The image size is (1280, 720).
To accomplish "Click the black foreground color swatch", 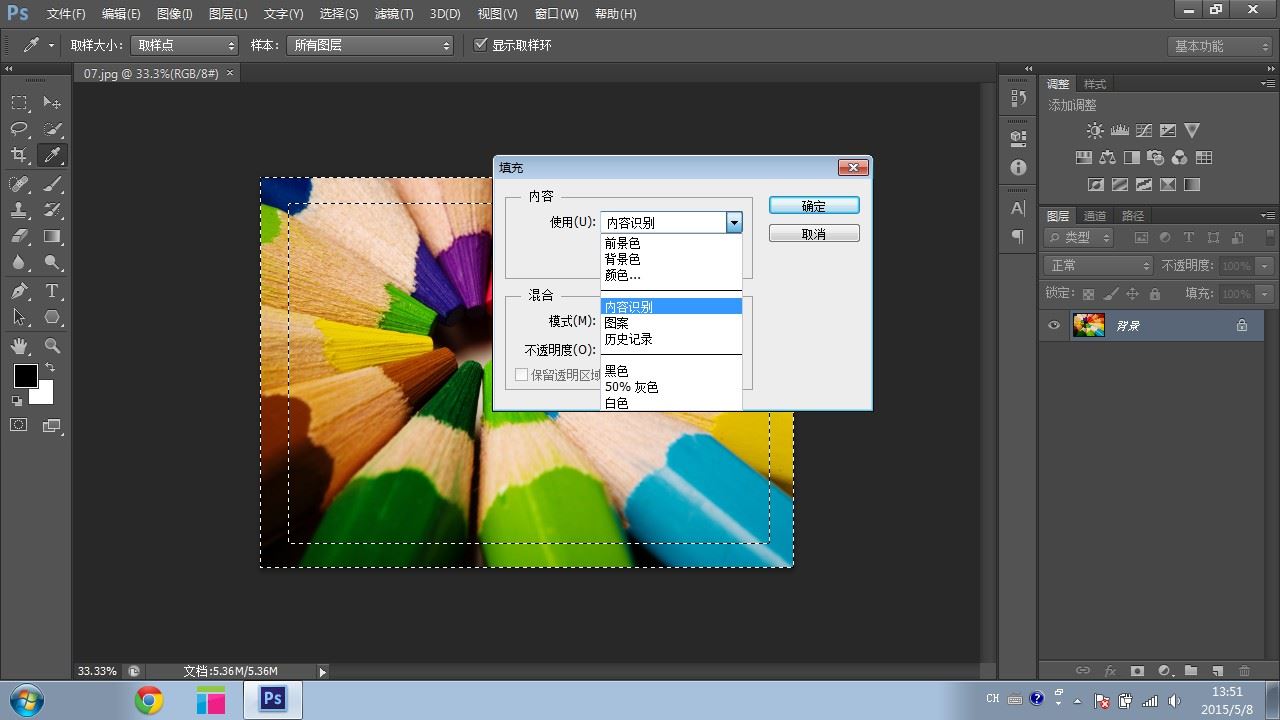I will (x=25, y=376).
